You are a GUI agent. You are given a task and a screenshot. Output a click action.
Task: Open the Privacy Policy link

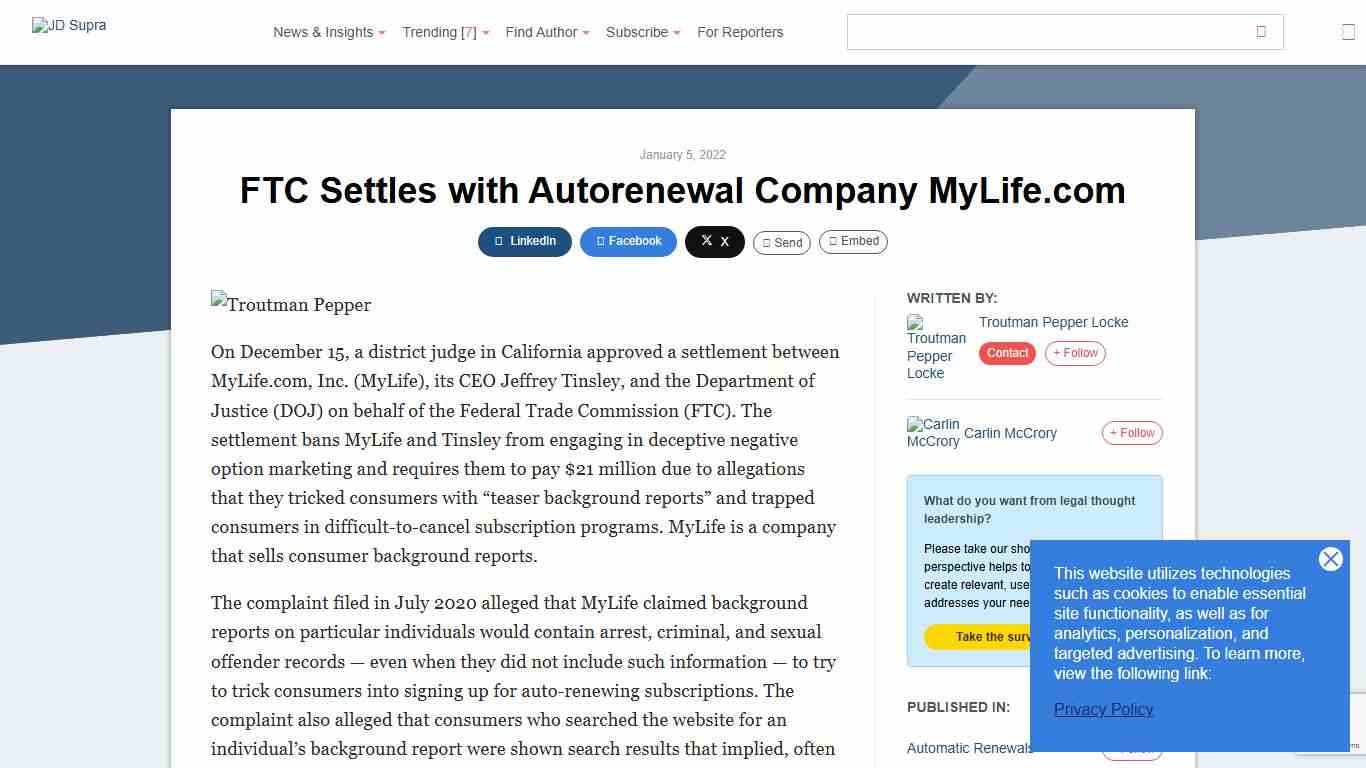[1103, 709]
